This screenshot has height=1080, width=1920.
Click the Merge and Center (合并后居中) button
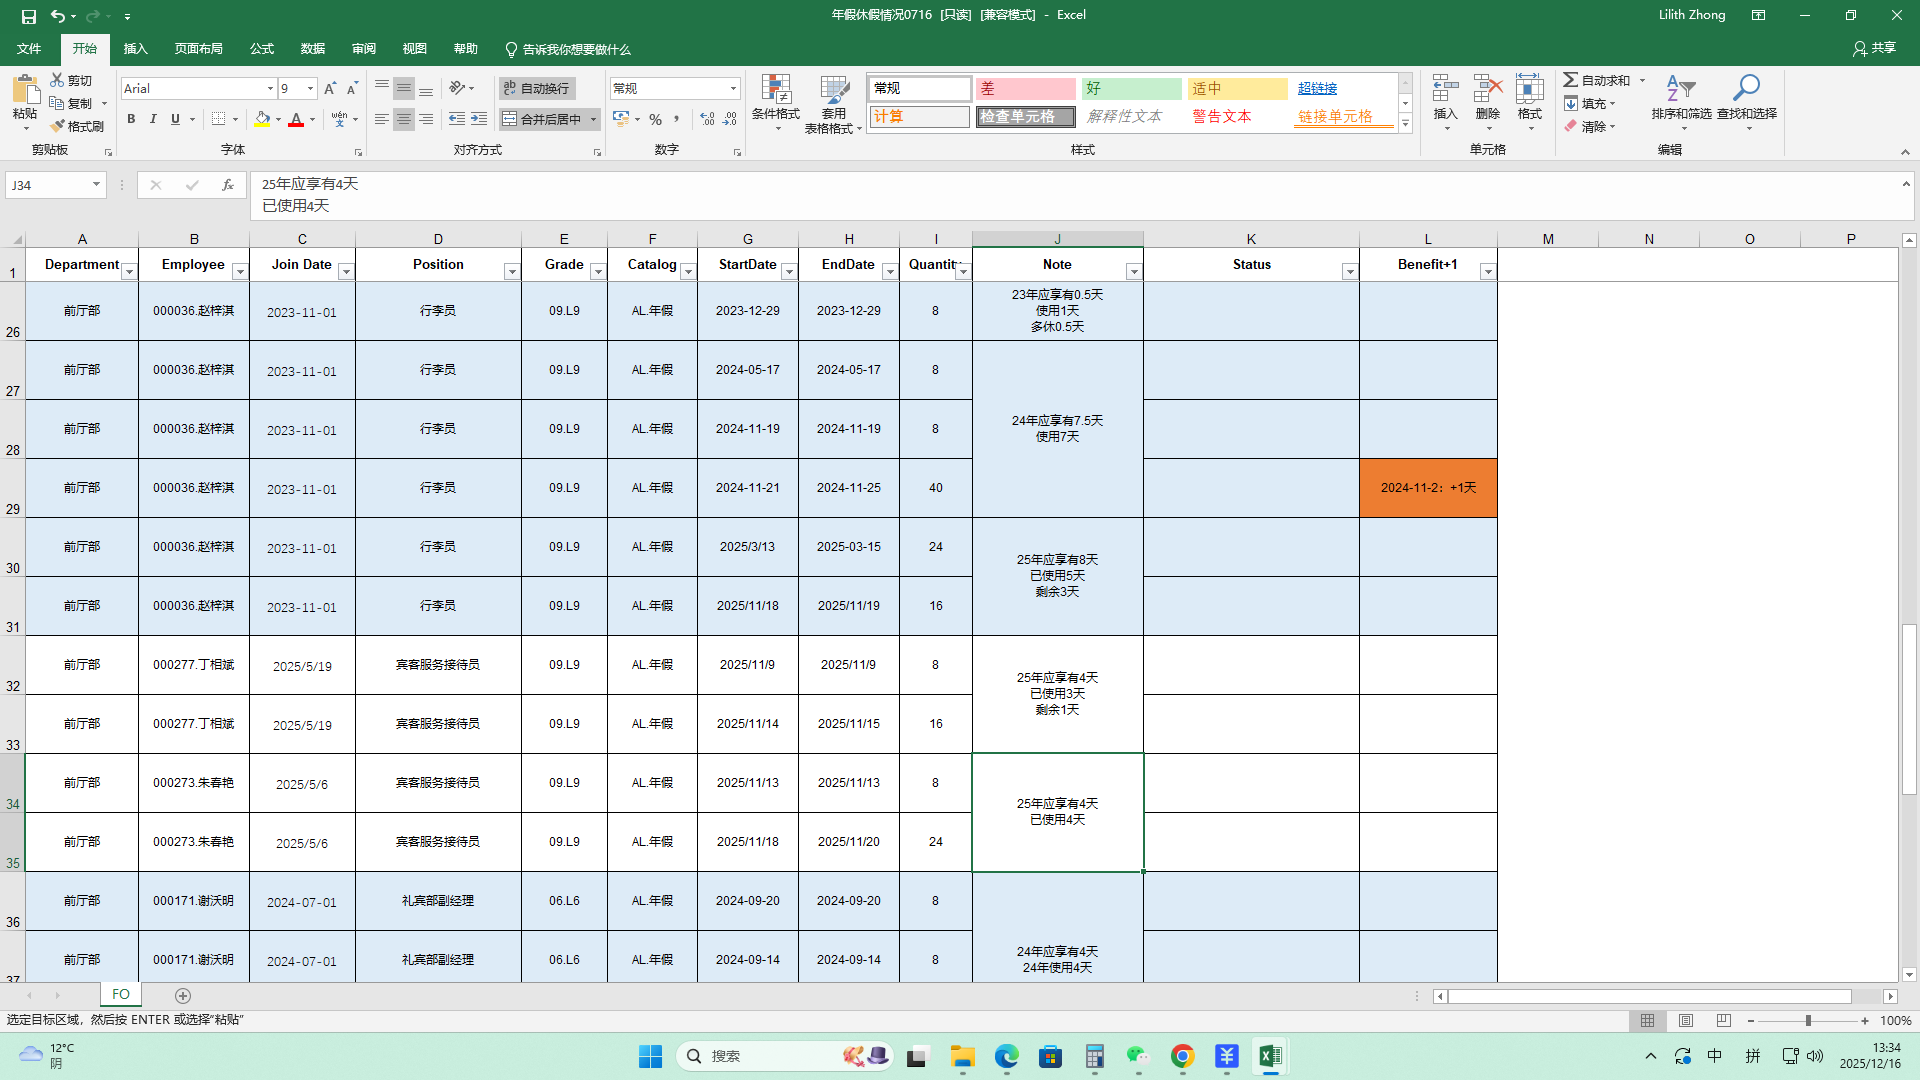pyautogui.click(x=541, y=119)
